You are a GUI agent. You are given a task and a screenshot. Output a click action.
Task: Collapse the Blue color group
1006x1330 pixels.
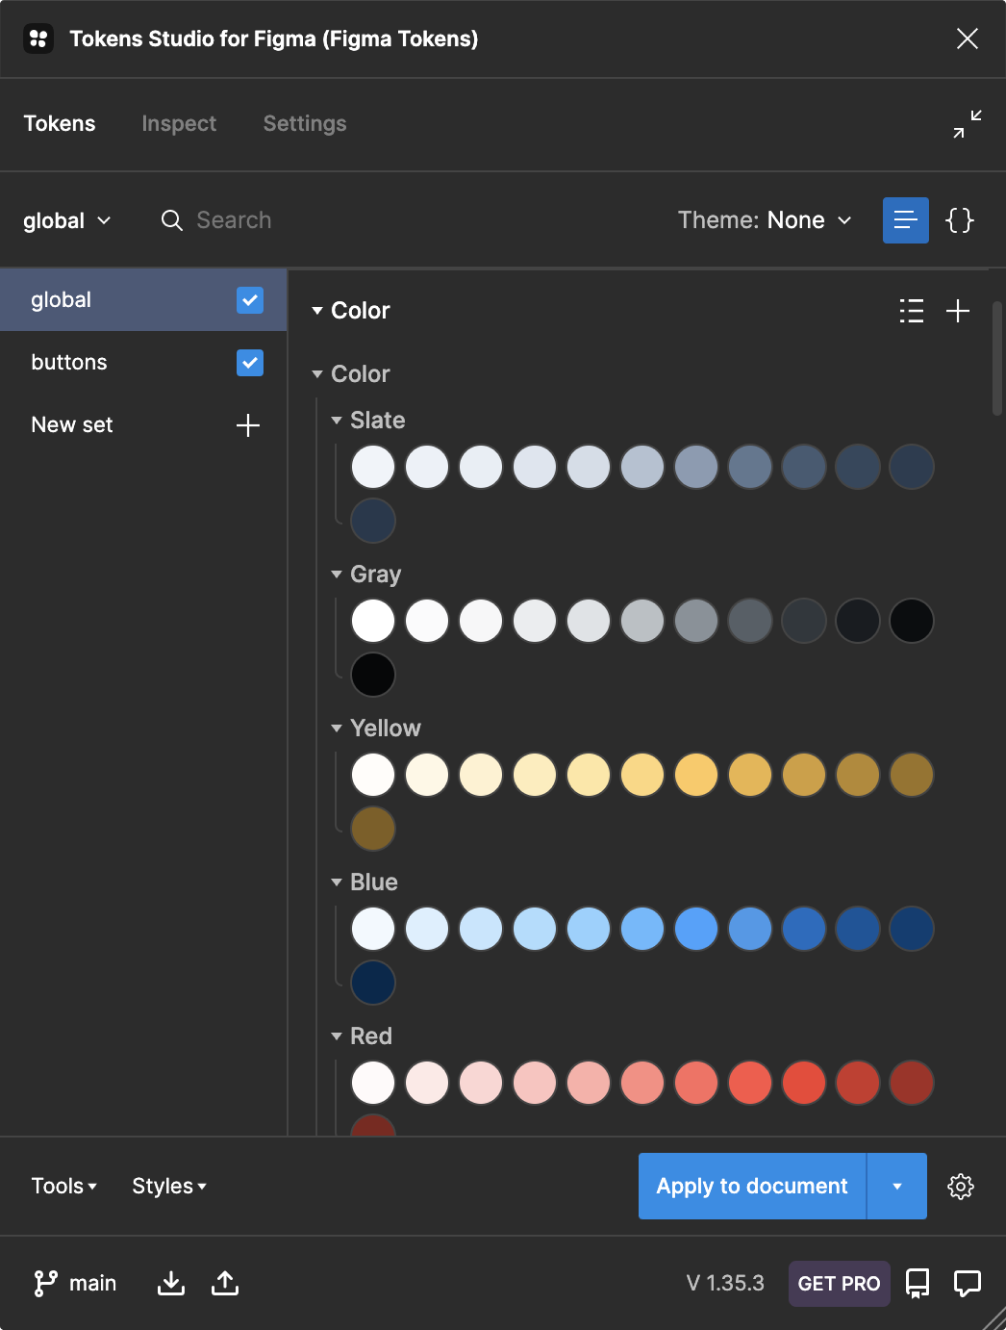tap(337, 882)
